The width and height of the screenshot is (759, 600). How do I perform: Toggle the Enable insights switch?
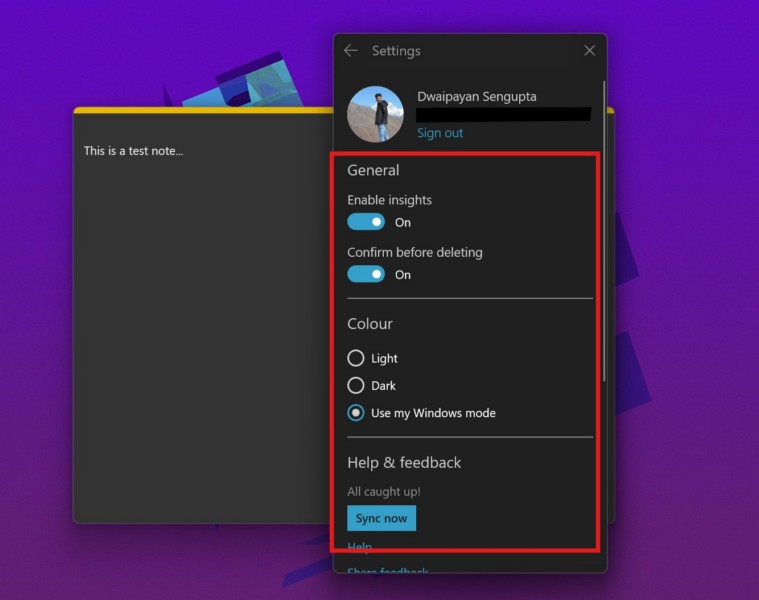[x=366, y=222]
